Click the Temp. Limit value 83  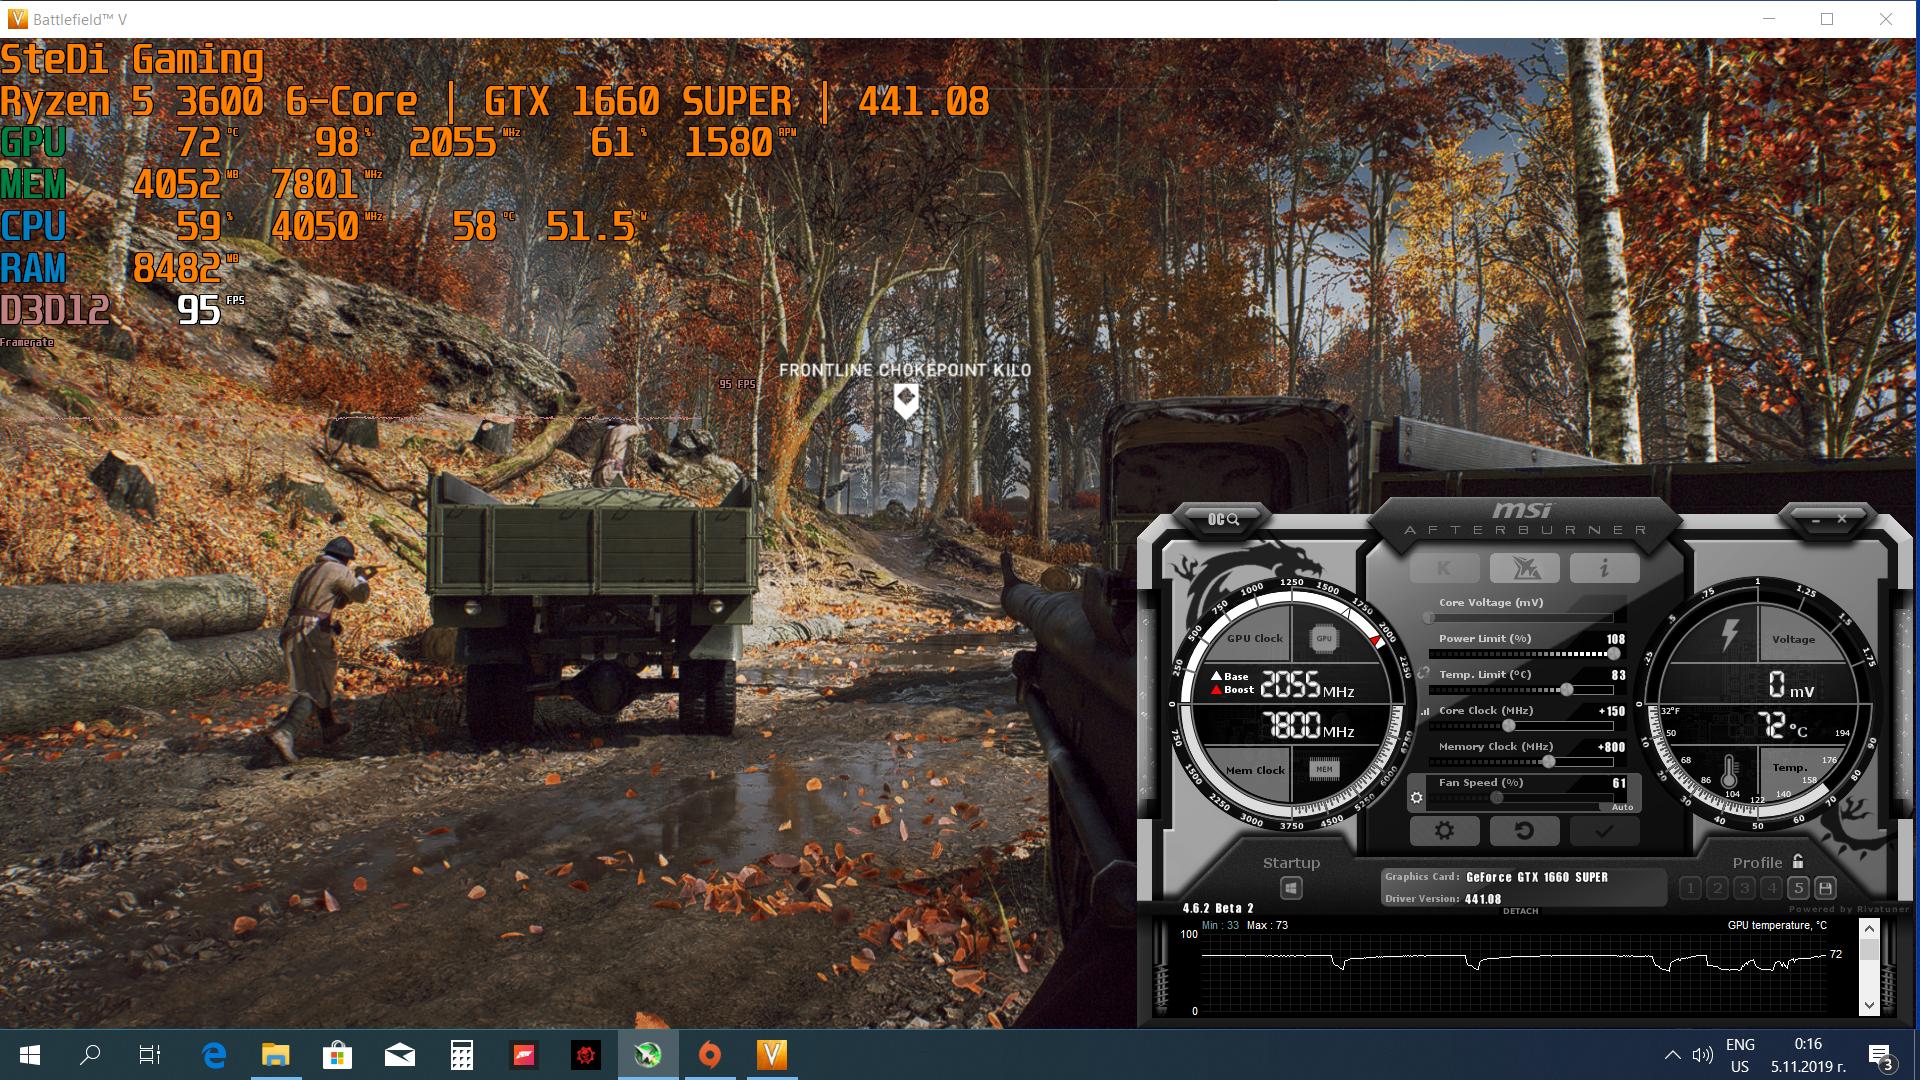pyautogui.click(x=1619, y=675)
